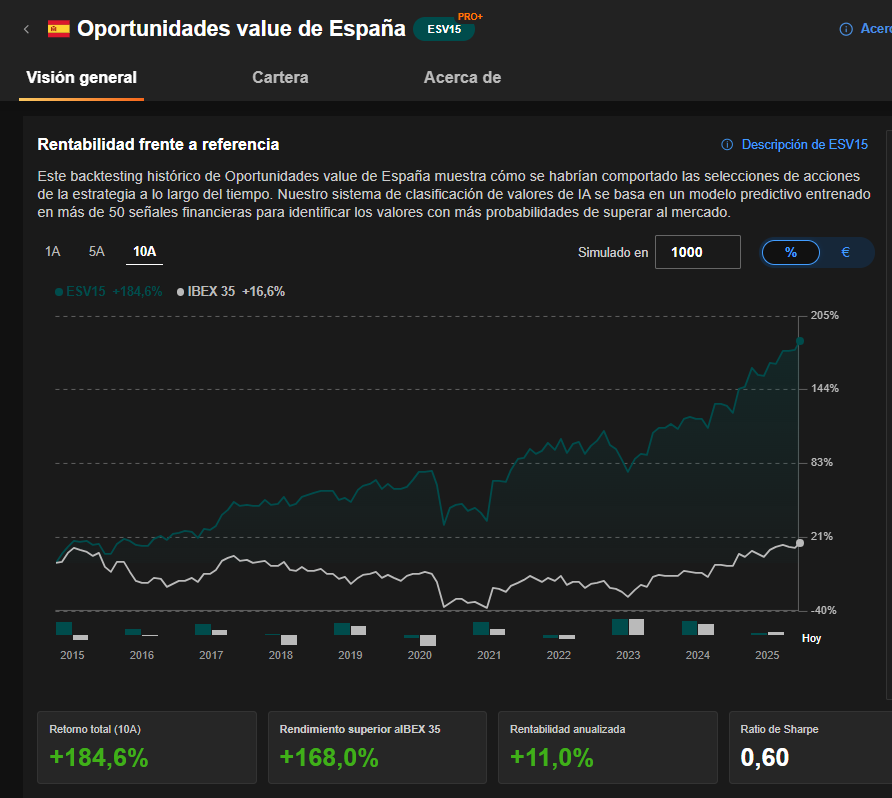This screenshot has width=892, height=798.
Task: Select the 2024 yearly bars
Action: 697,628
